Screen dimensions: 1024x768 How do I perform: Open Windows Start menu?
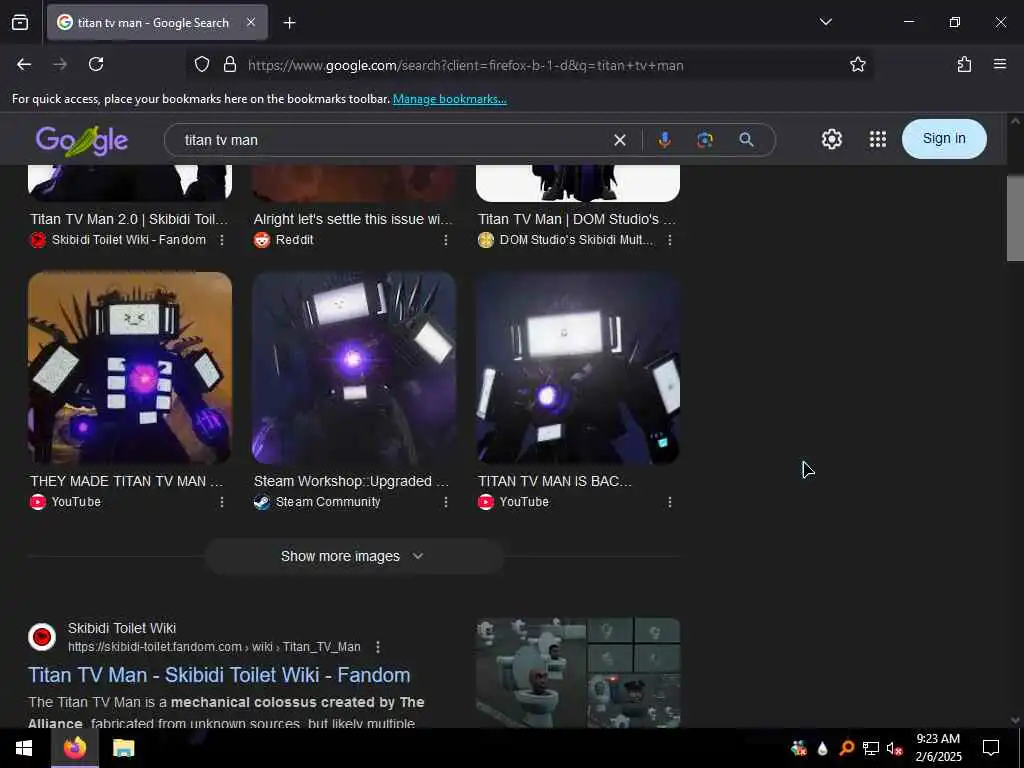pos(24,748)
